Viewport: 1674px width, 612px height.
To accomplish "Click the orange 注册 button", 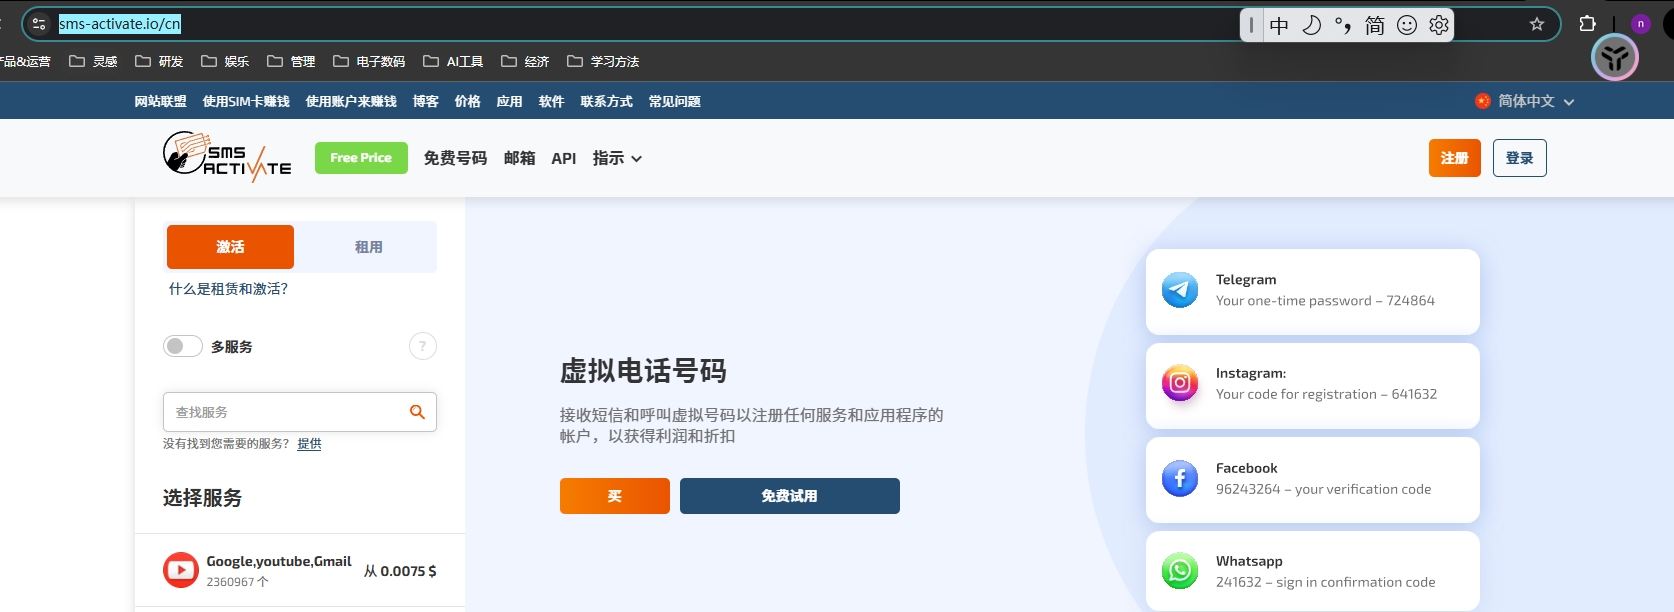I will tap(1454, 158).
